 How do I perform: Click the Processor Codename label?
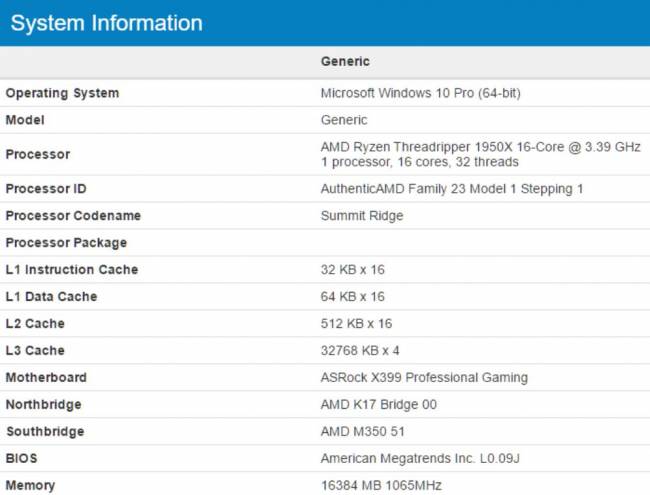(x=73, y=216)
